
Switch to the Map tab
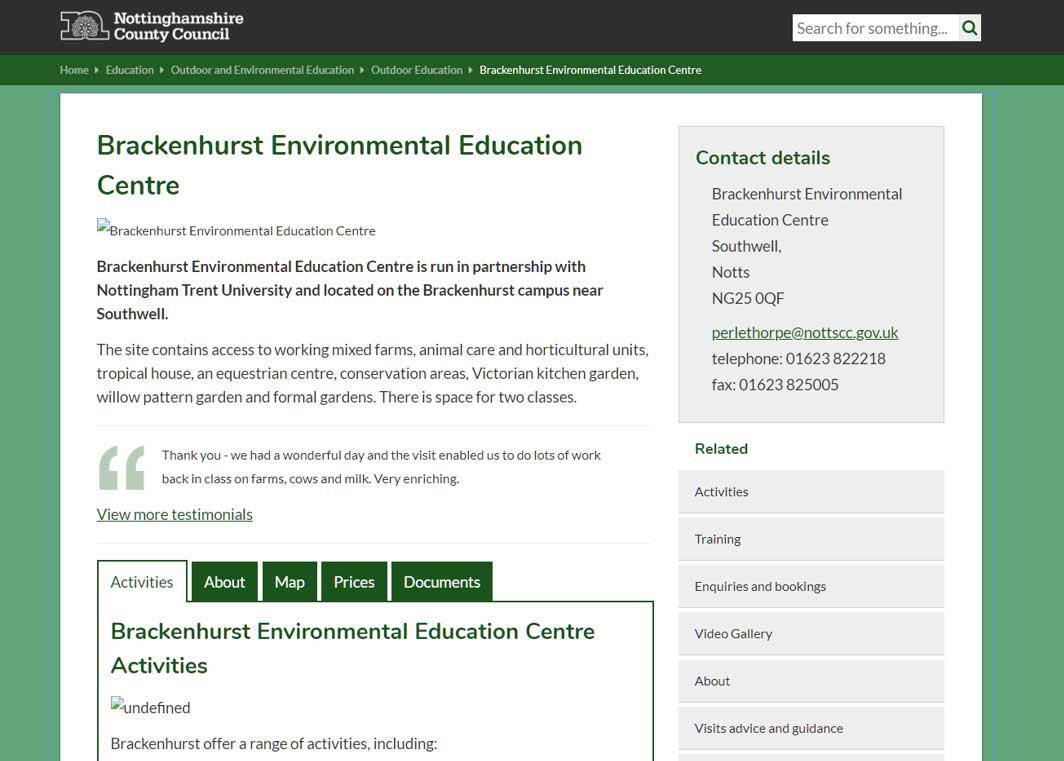[x=290, y=582]
